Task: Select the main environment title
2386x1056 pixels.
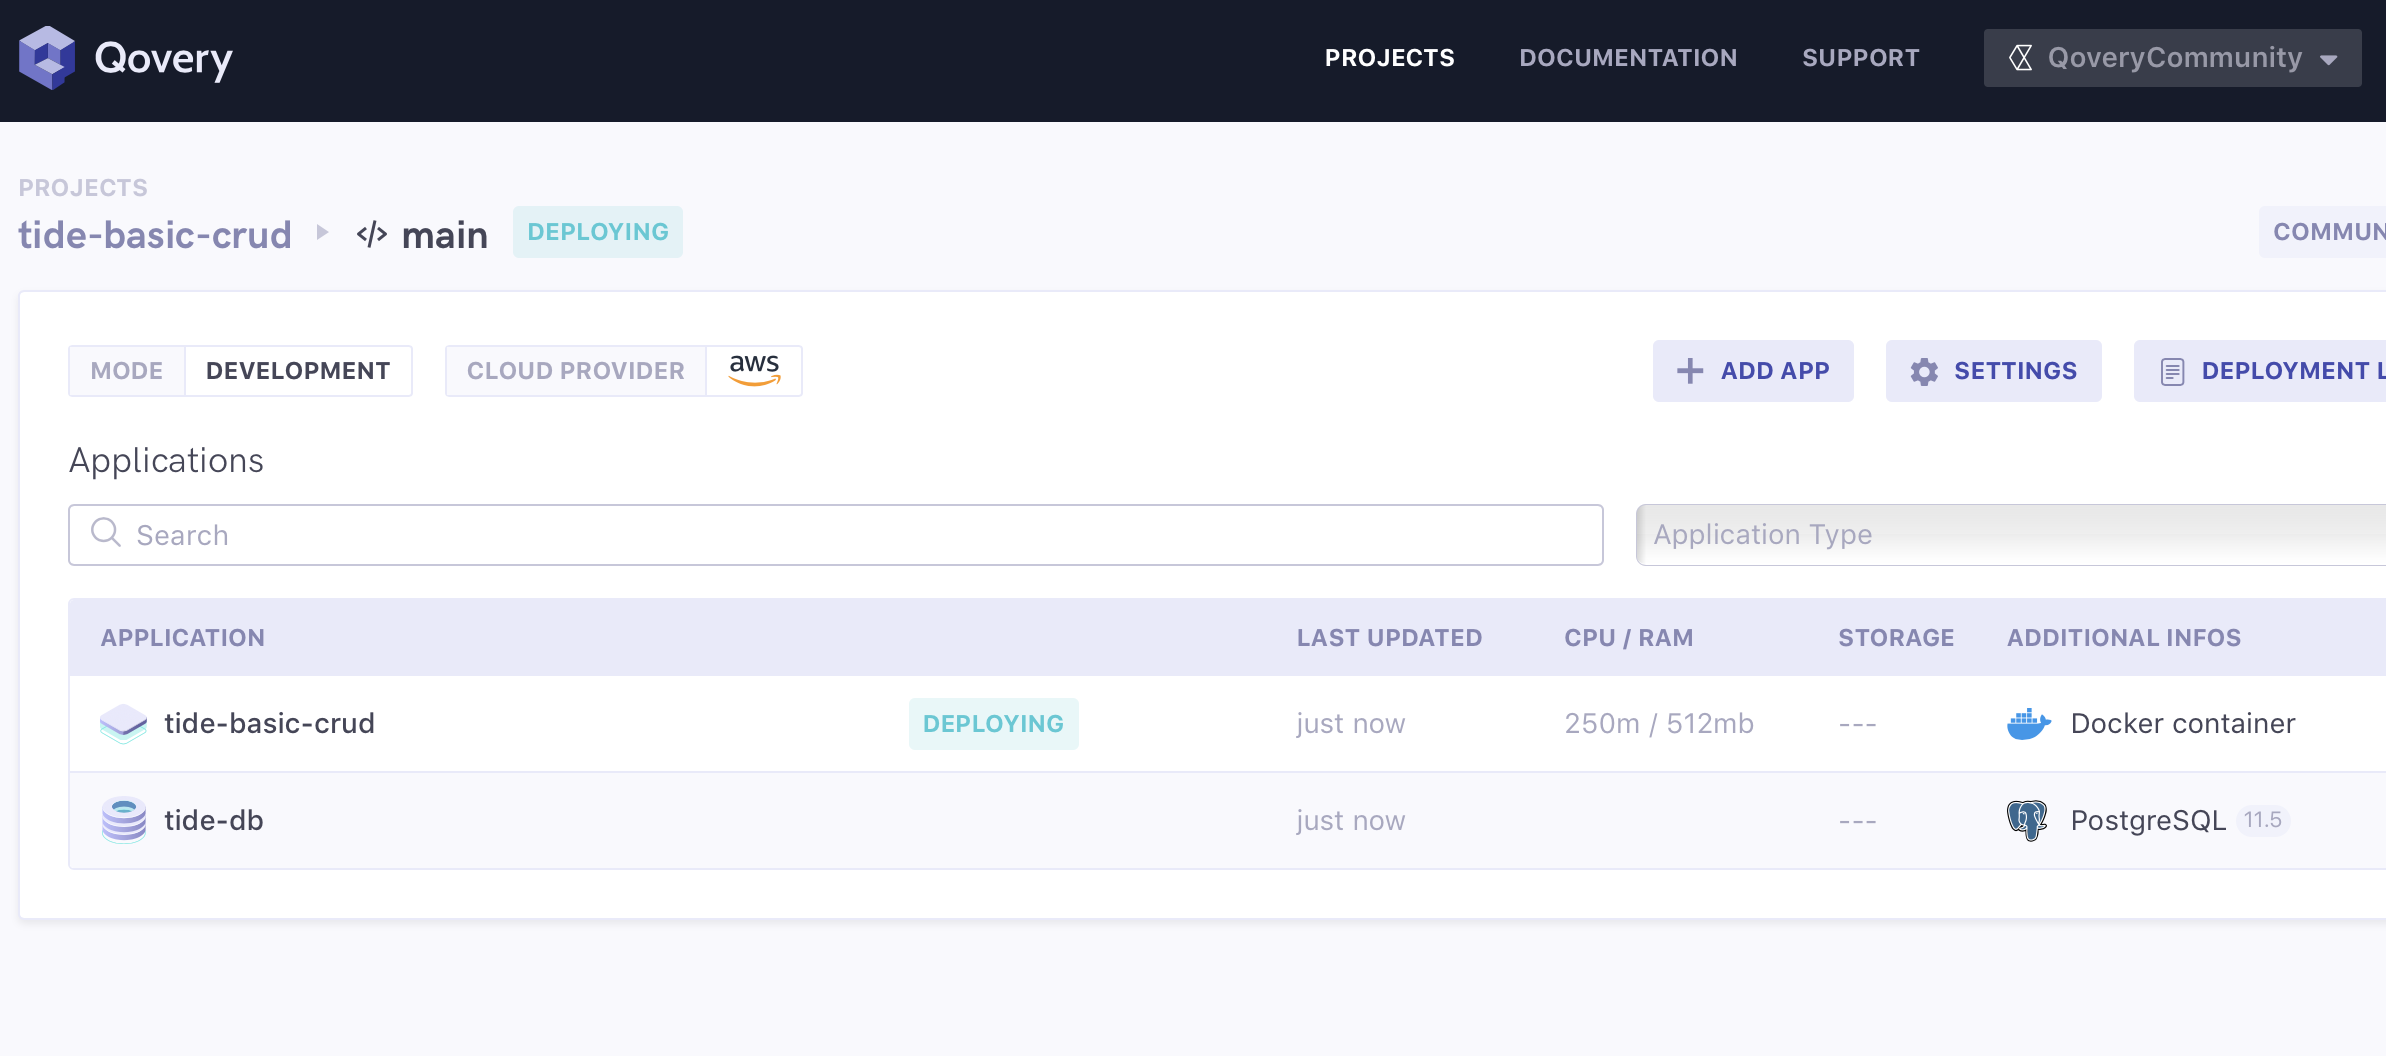Action: click(x=445, y=236)
